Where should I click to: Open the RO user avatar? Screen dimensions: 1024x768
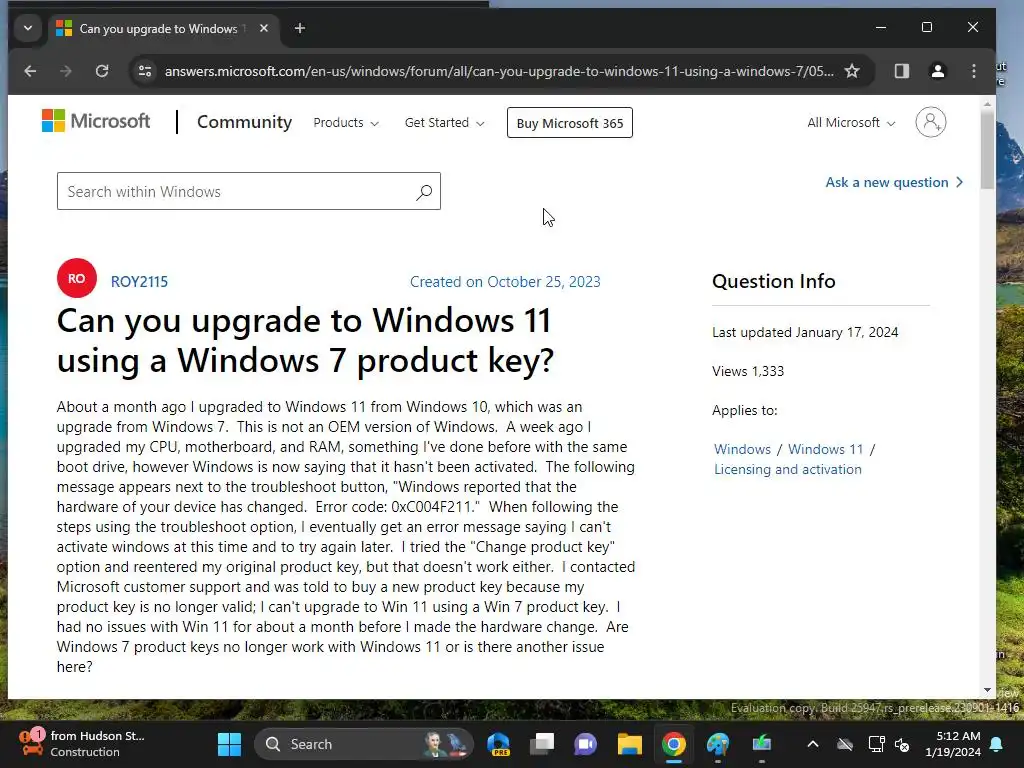[x=76, y=278]
